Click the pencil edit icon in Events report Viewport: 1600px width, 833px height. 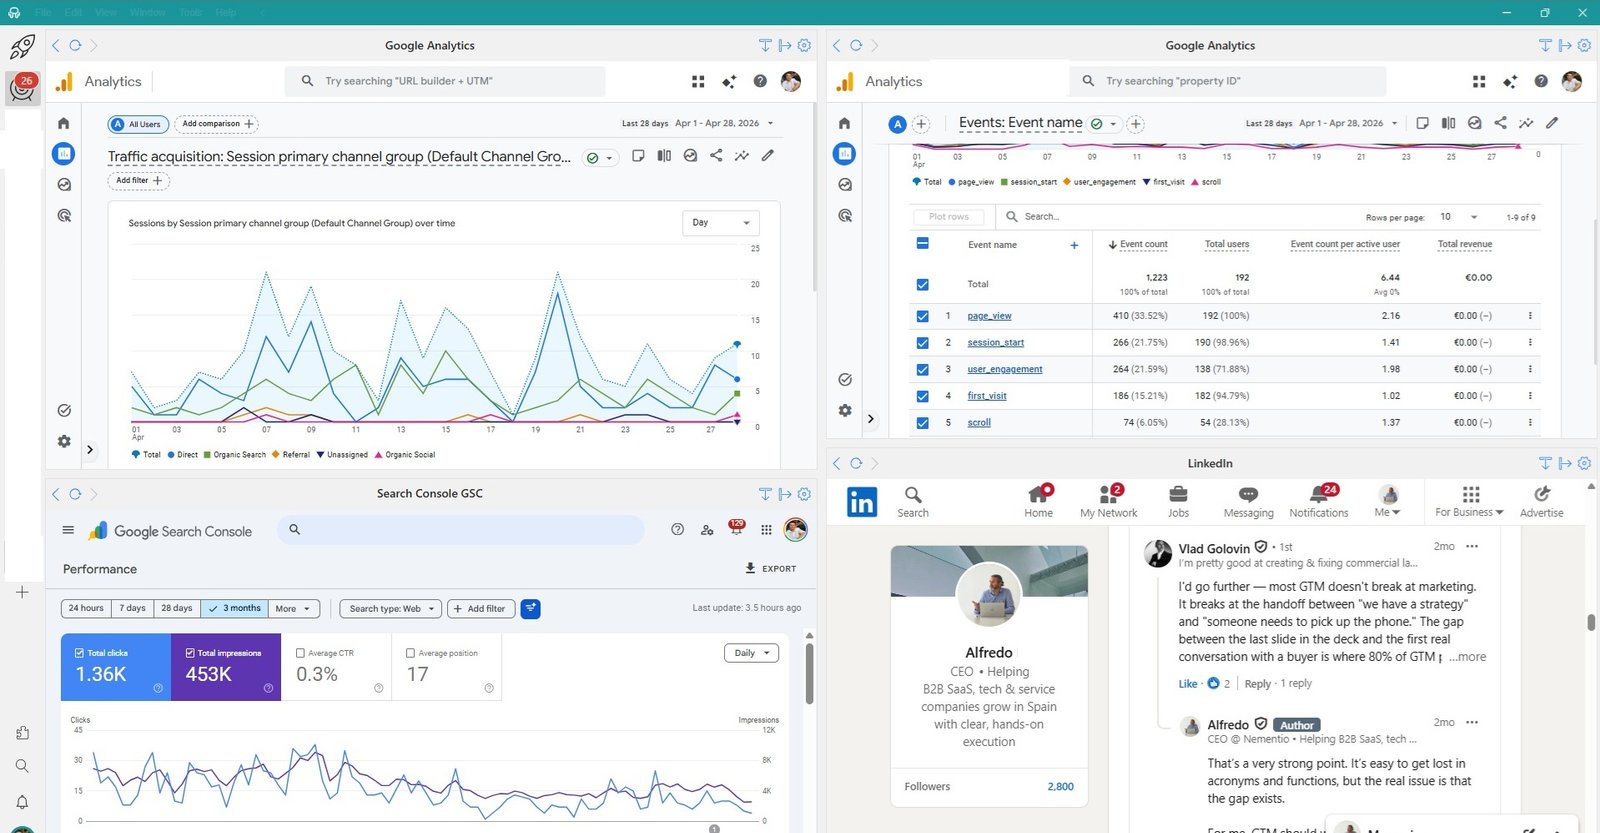point(1551,123)
